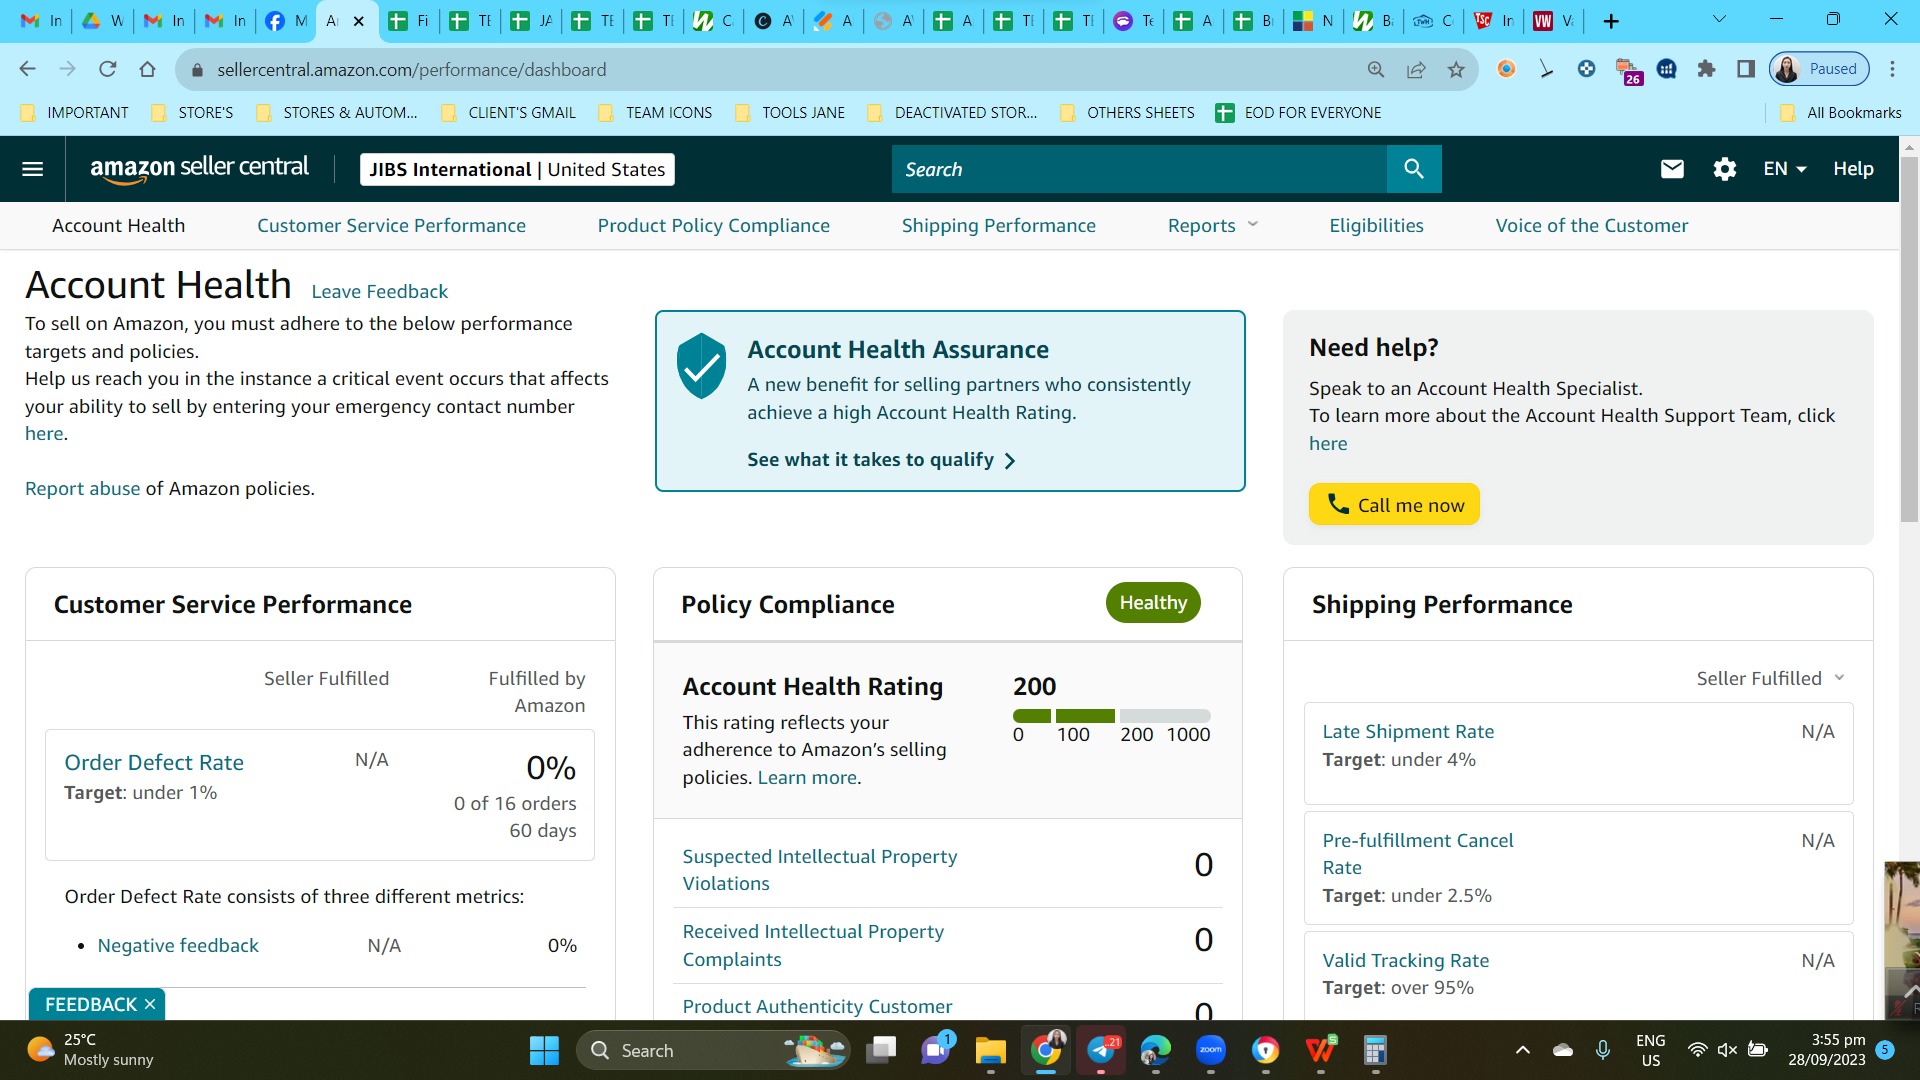
Task: Open the TEAM ICONS bookmarks folder
Action: pyautogui.click(x=655, y=113)
